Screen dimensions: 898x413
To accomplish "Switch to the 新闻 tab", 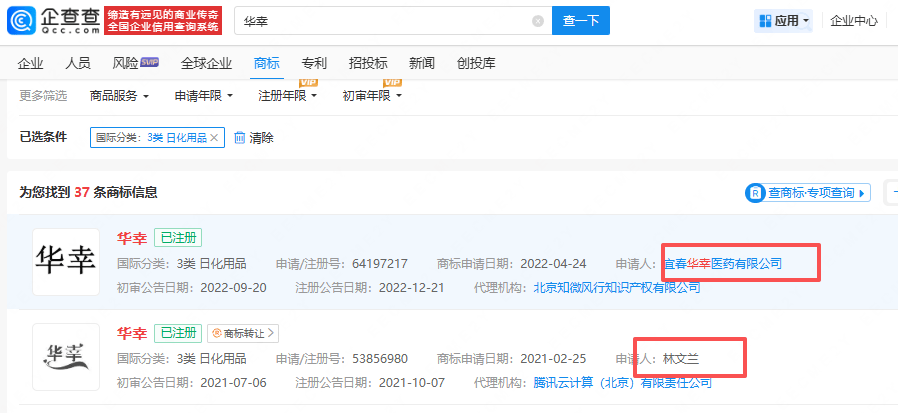I will point(422,64).
